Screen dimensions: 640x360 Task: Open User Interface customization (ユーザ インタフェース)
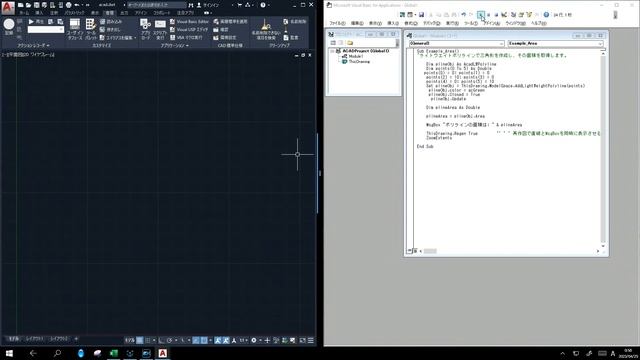coord(75,29)
